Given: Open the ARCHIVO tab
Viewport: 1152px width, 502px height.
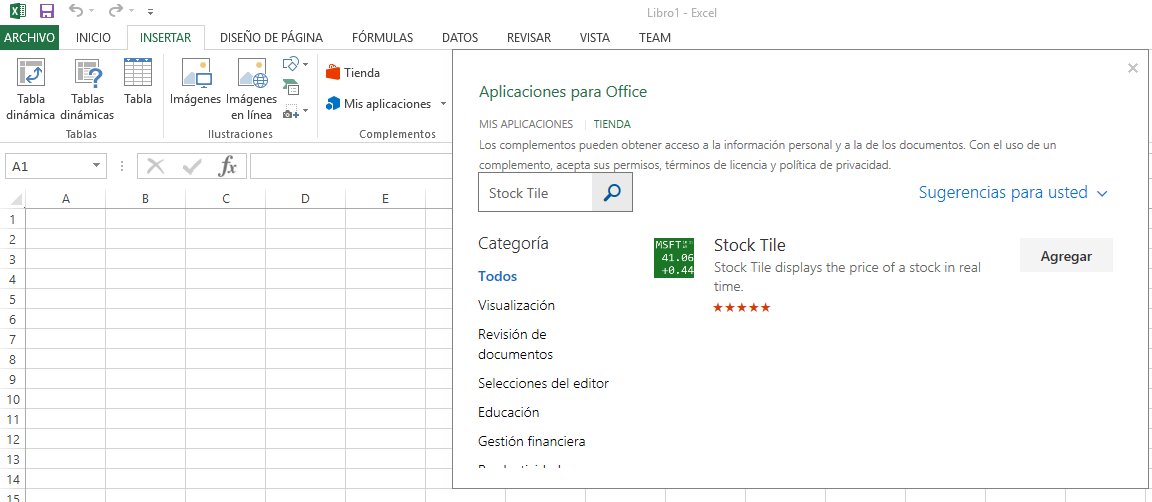Looking at the screenshot, I should pos(29,37).
